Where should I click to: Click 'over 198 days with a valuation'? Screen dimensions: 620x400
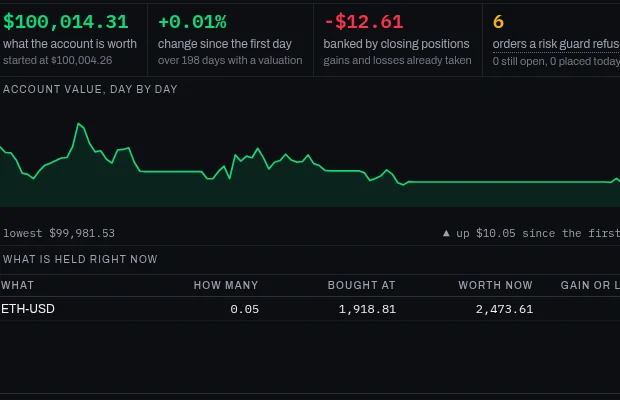(x=230, y=60)
